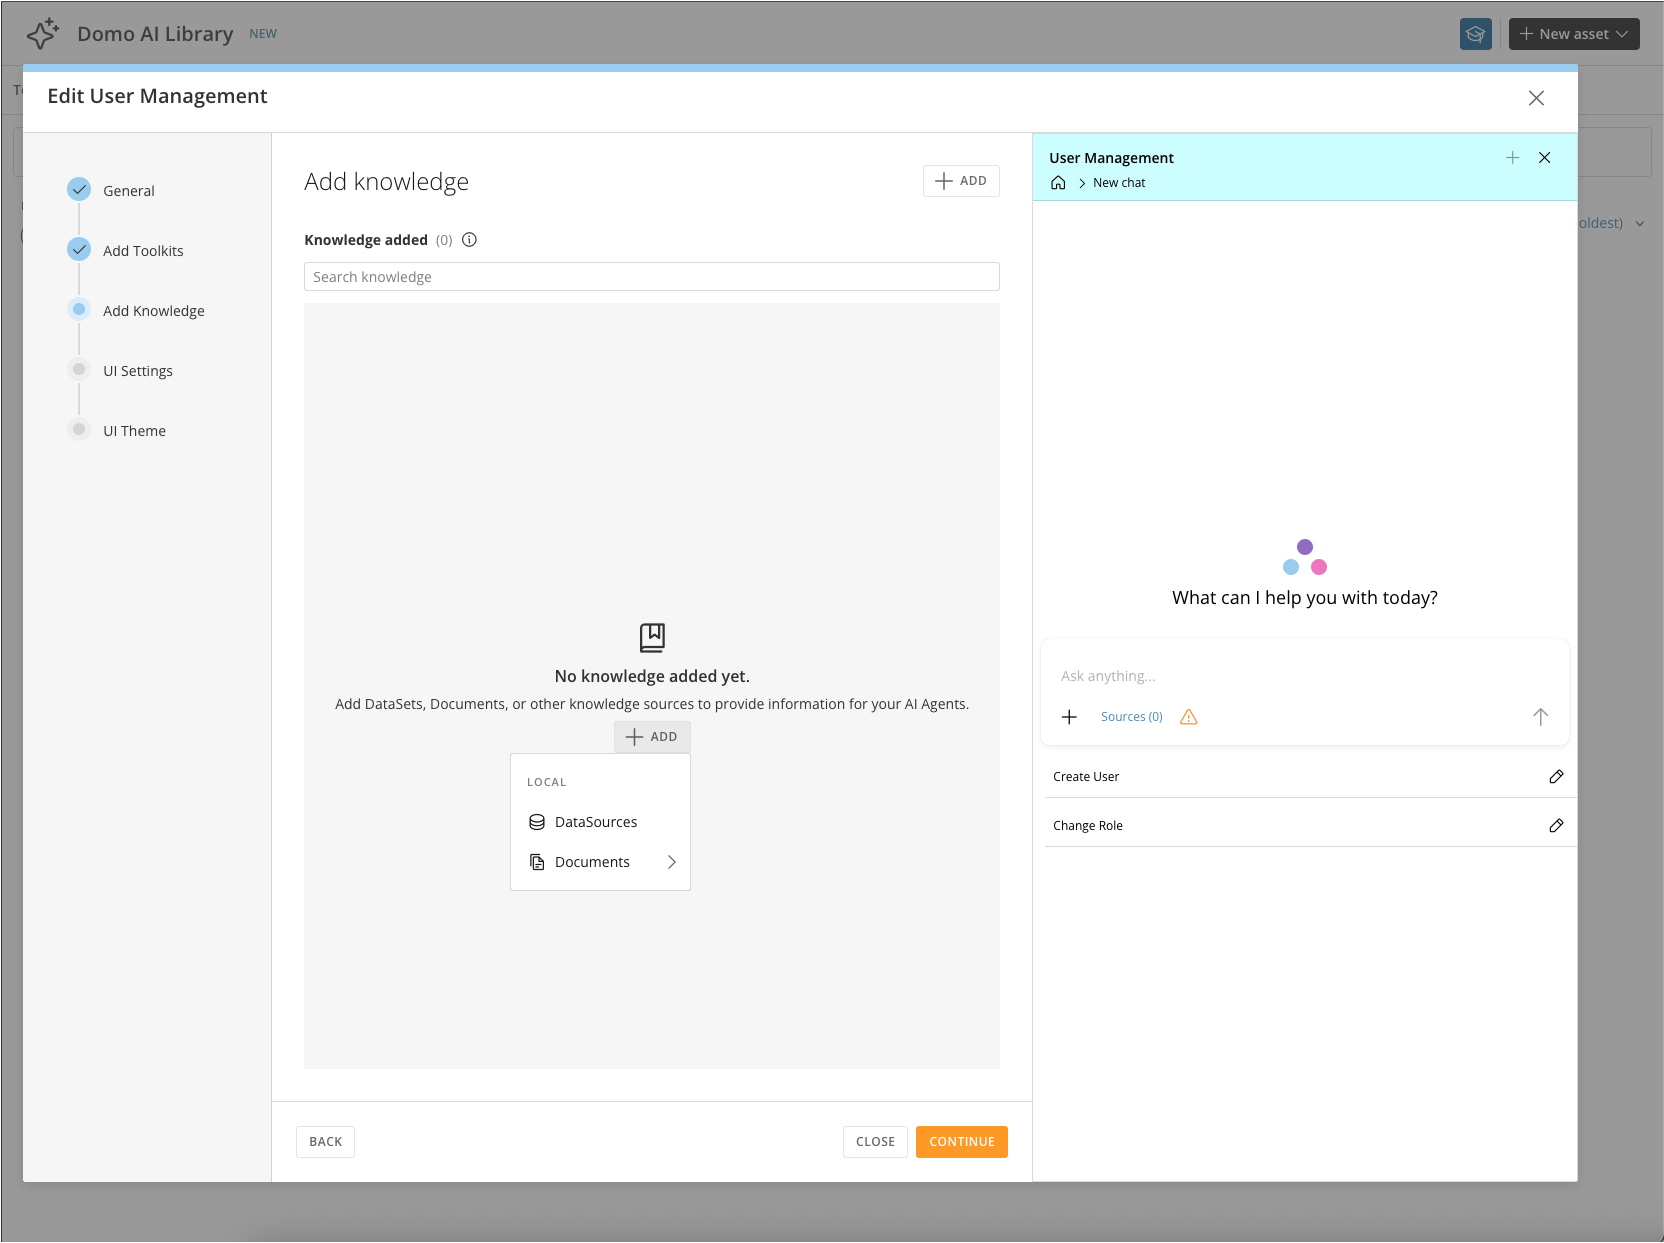The width and height of the screenshot is (1664, 1243).
Task: Click the orange warning triangle icon
Action: tap(1189, 717)
